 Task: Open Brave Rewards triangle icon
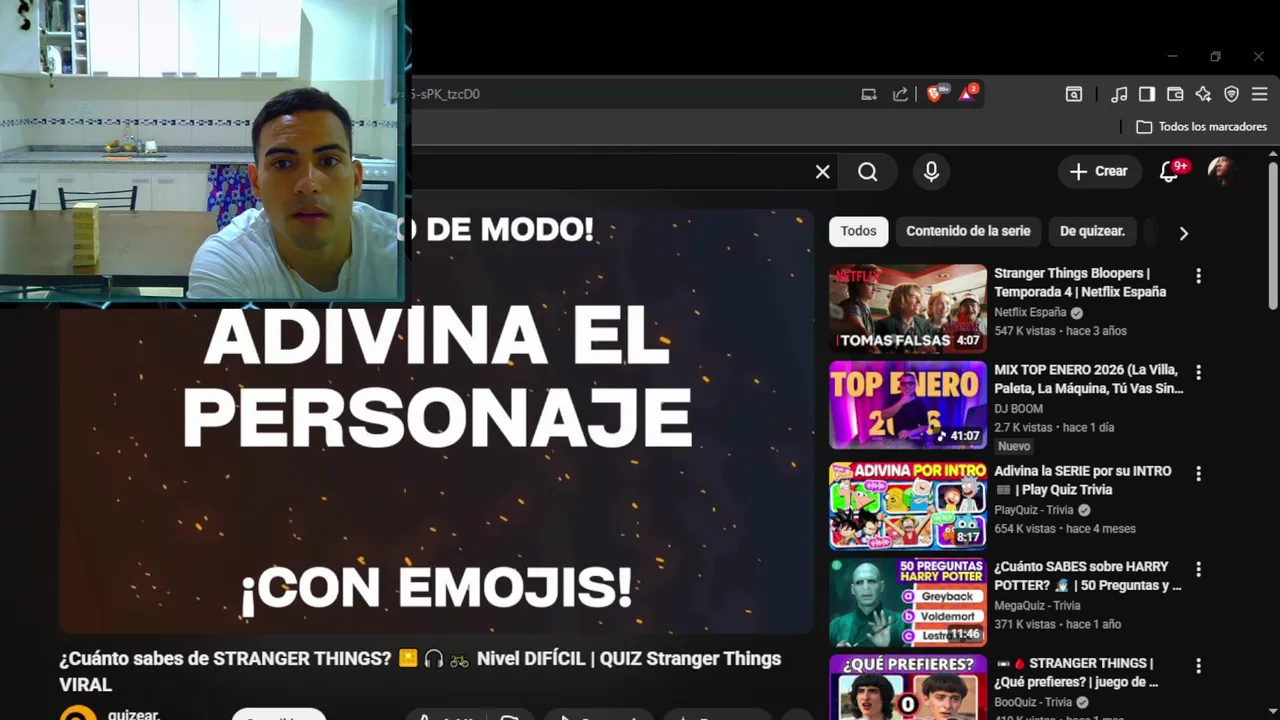[x=968, y=93]
